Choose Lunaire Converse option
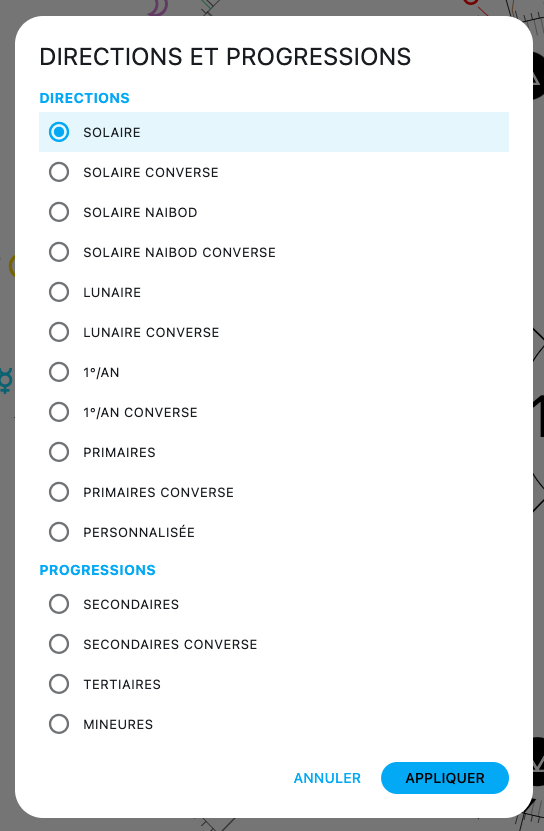544x831 pixels. click(x=274, y=332)
